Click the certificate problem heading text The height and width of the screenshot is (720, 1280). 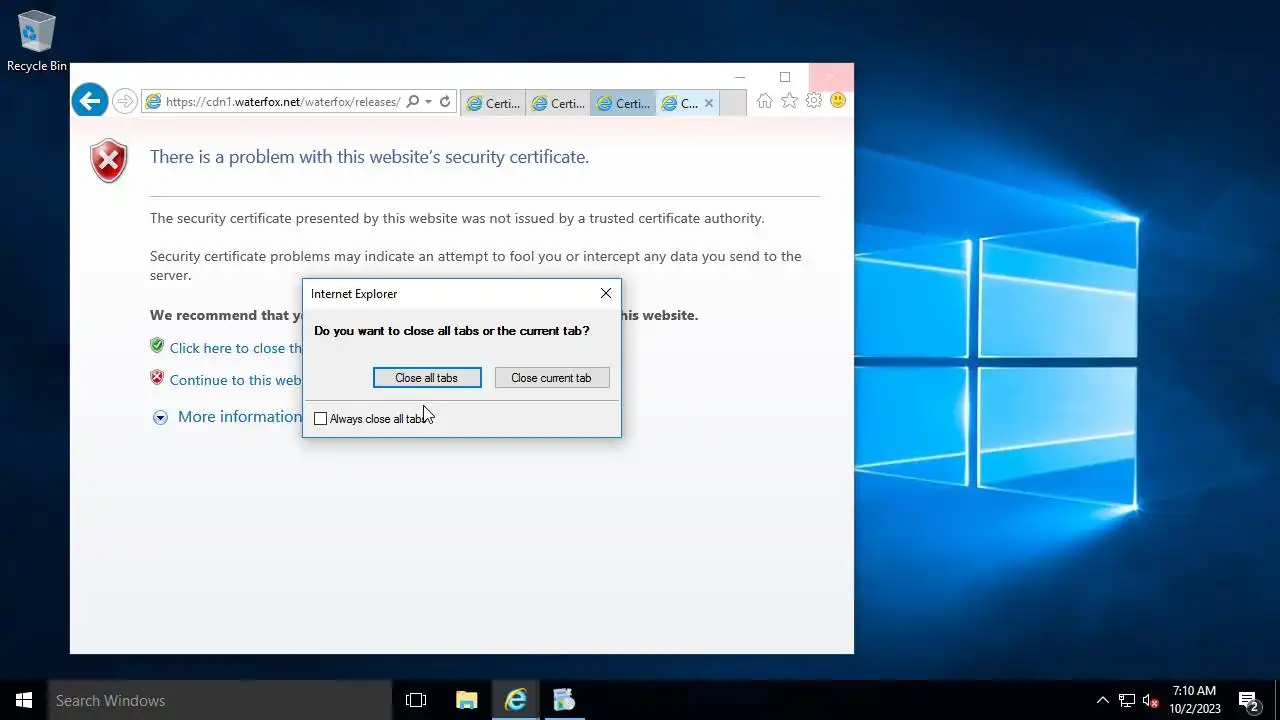[x=369, y=157]
